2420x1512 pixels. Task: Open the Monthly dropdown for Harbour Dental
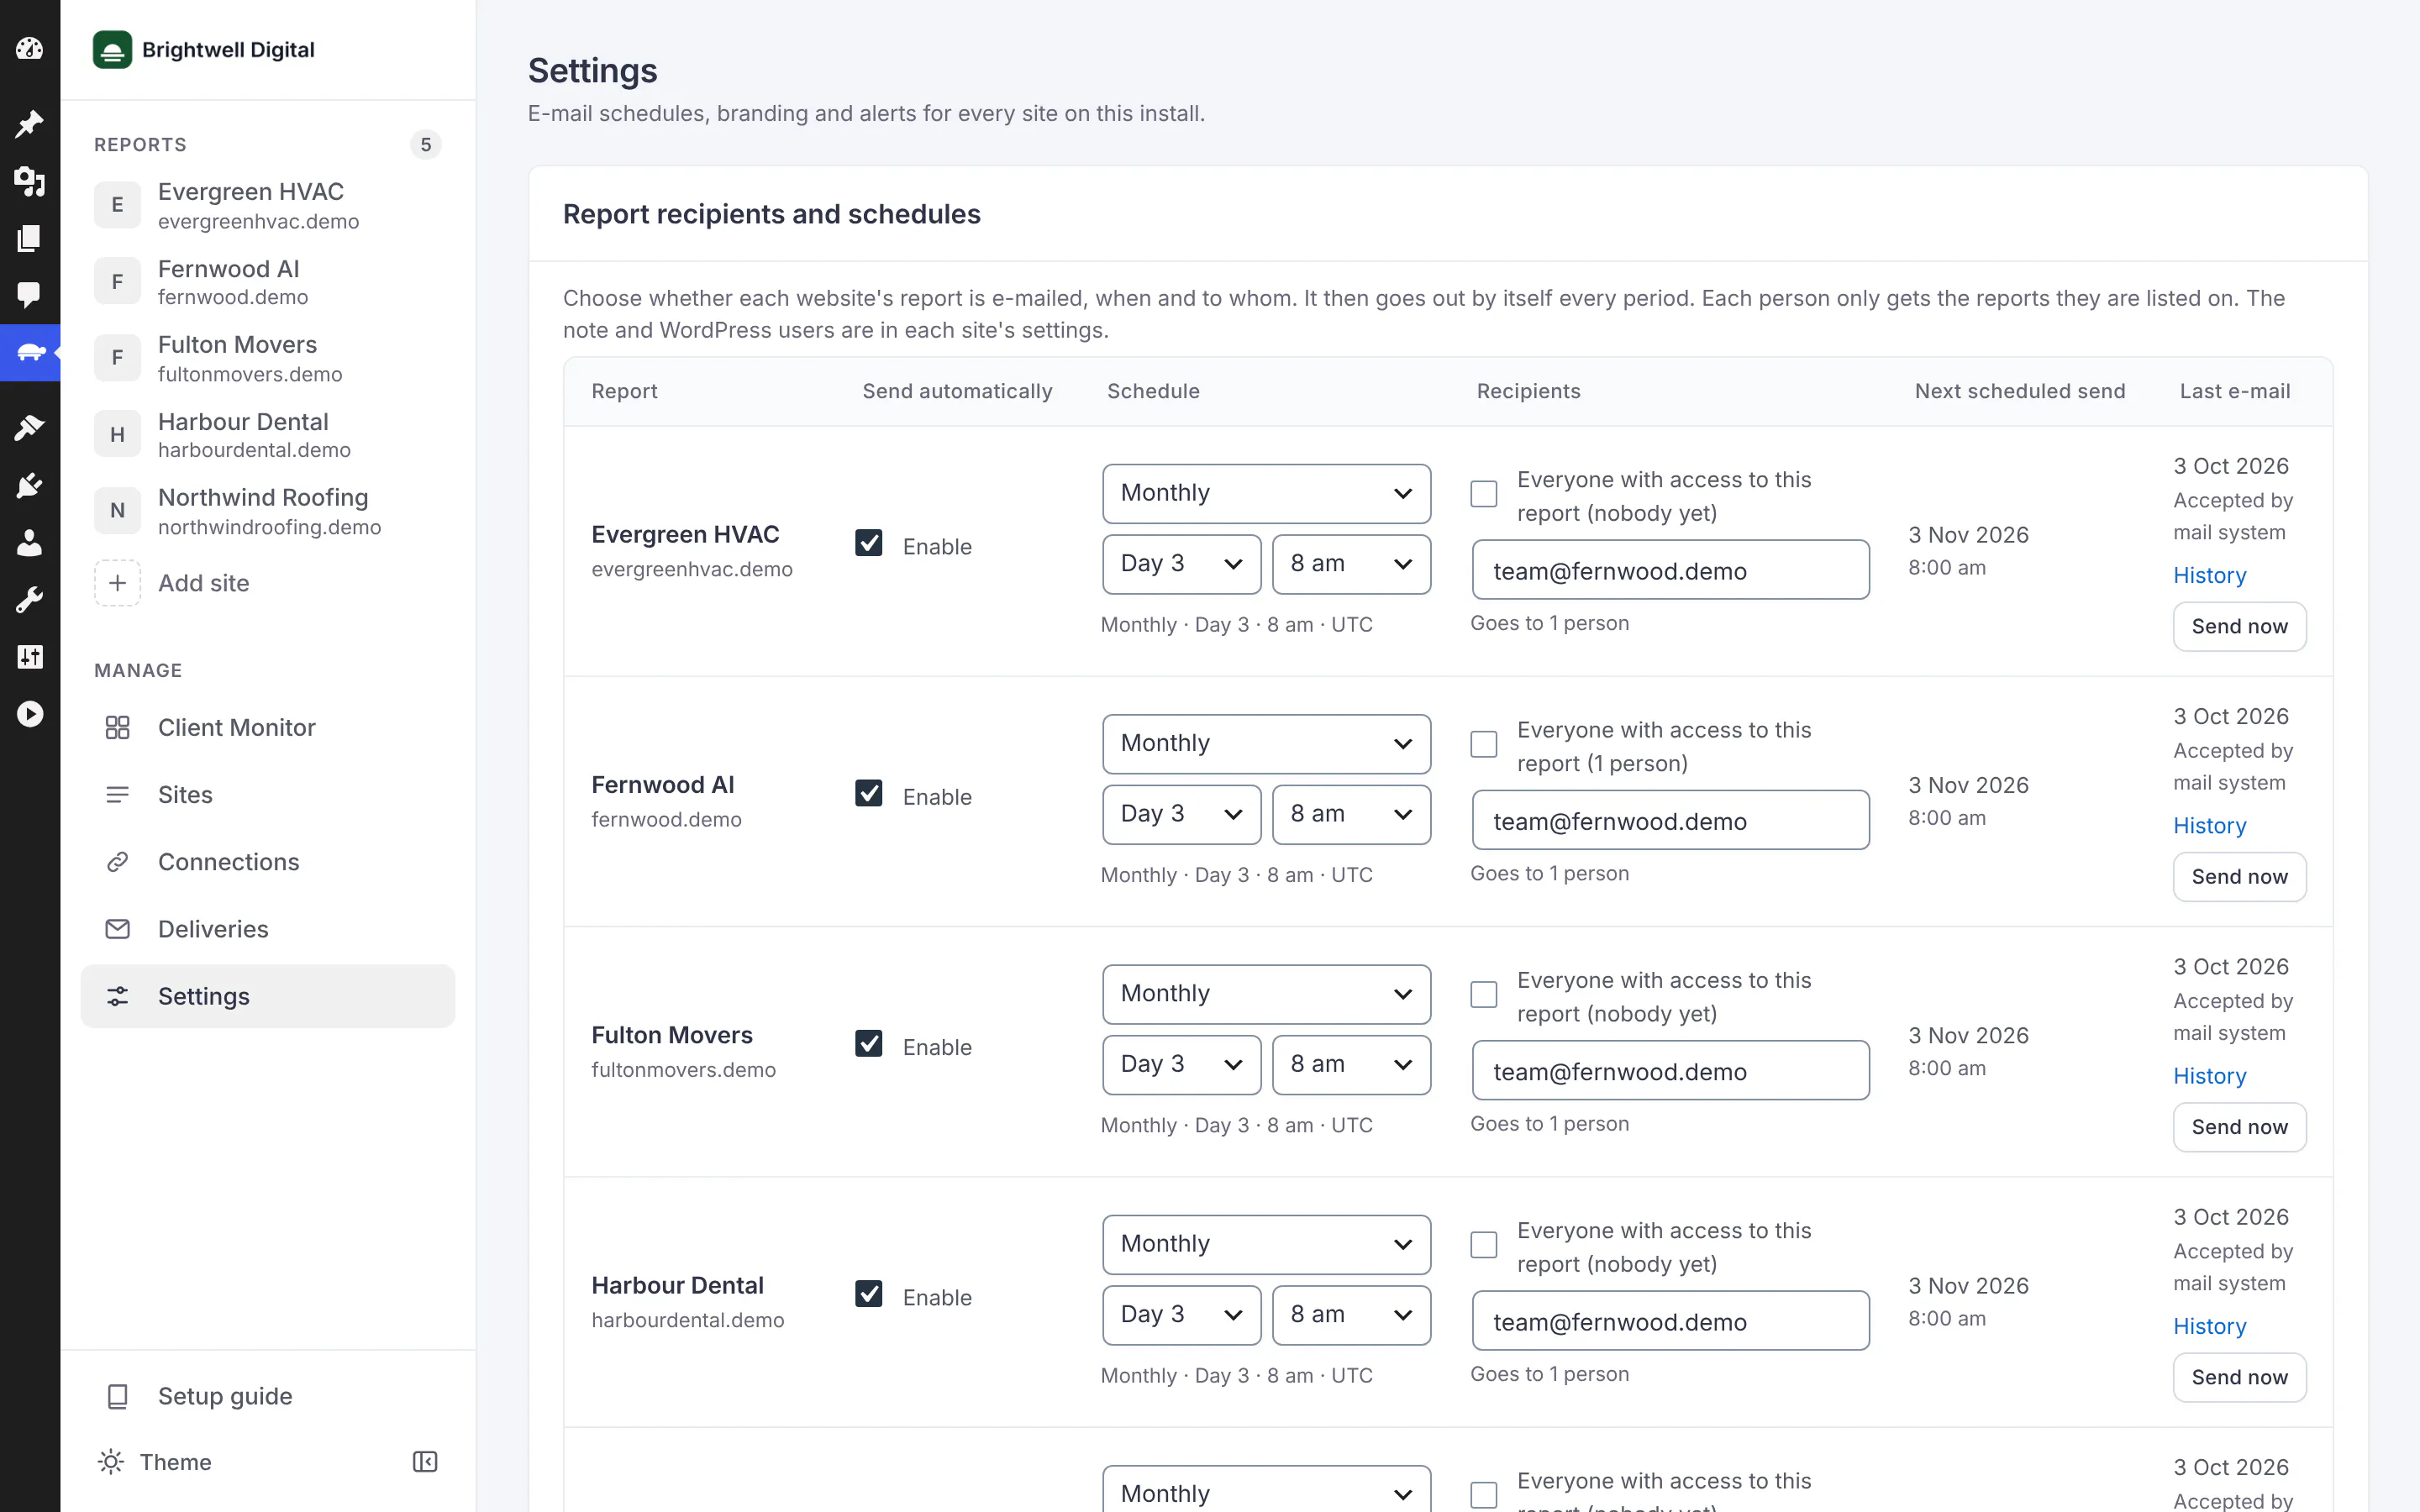click(1266, 1244)
